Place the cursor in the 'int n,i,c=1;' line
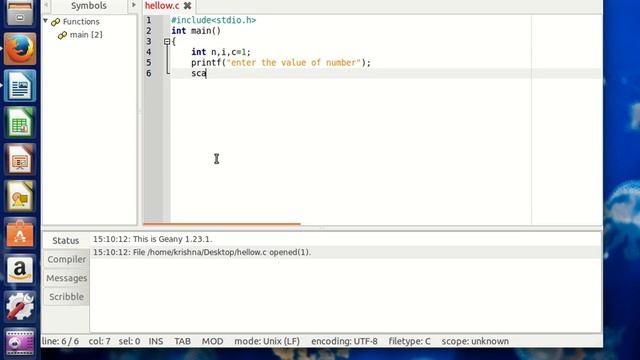The width and height of the screenshot is (640, 360). pyautogui.click(x=221, y=52)
